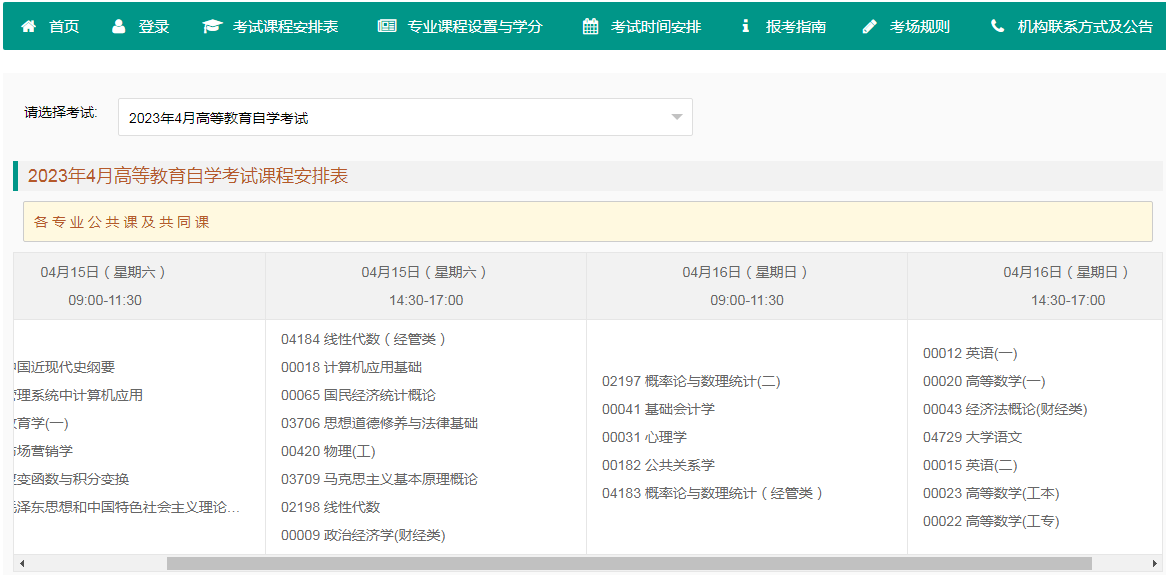Click the 考场规则 navigation text
The height and width of the screenshot is (575, 1166).
point(920,27)
